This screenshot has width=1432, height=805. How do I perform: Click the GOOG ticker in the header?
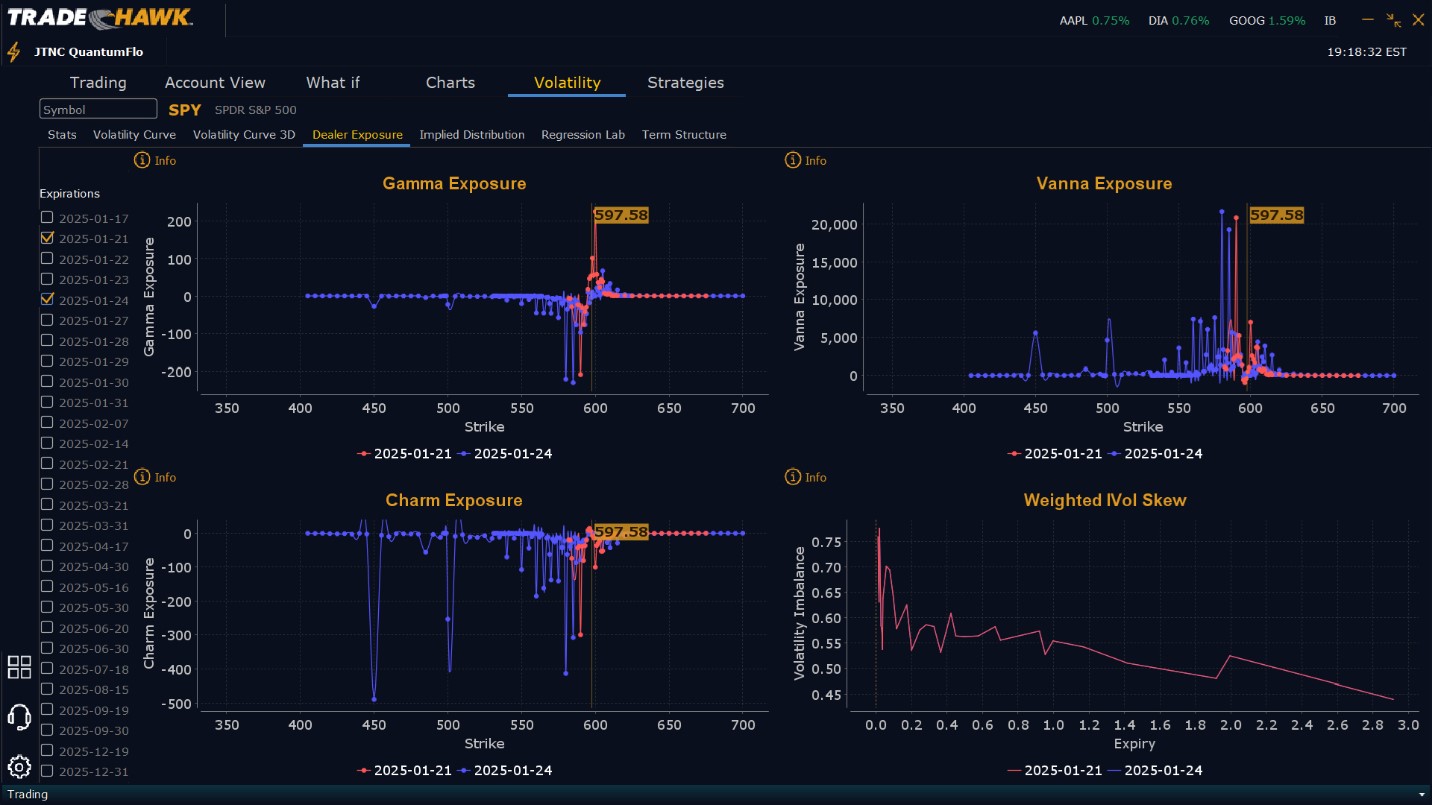(x=1267, y=21)
